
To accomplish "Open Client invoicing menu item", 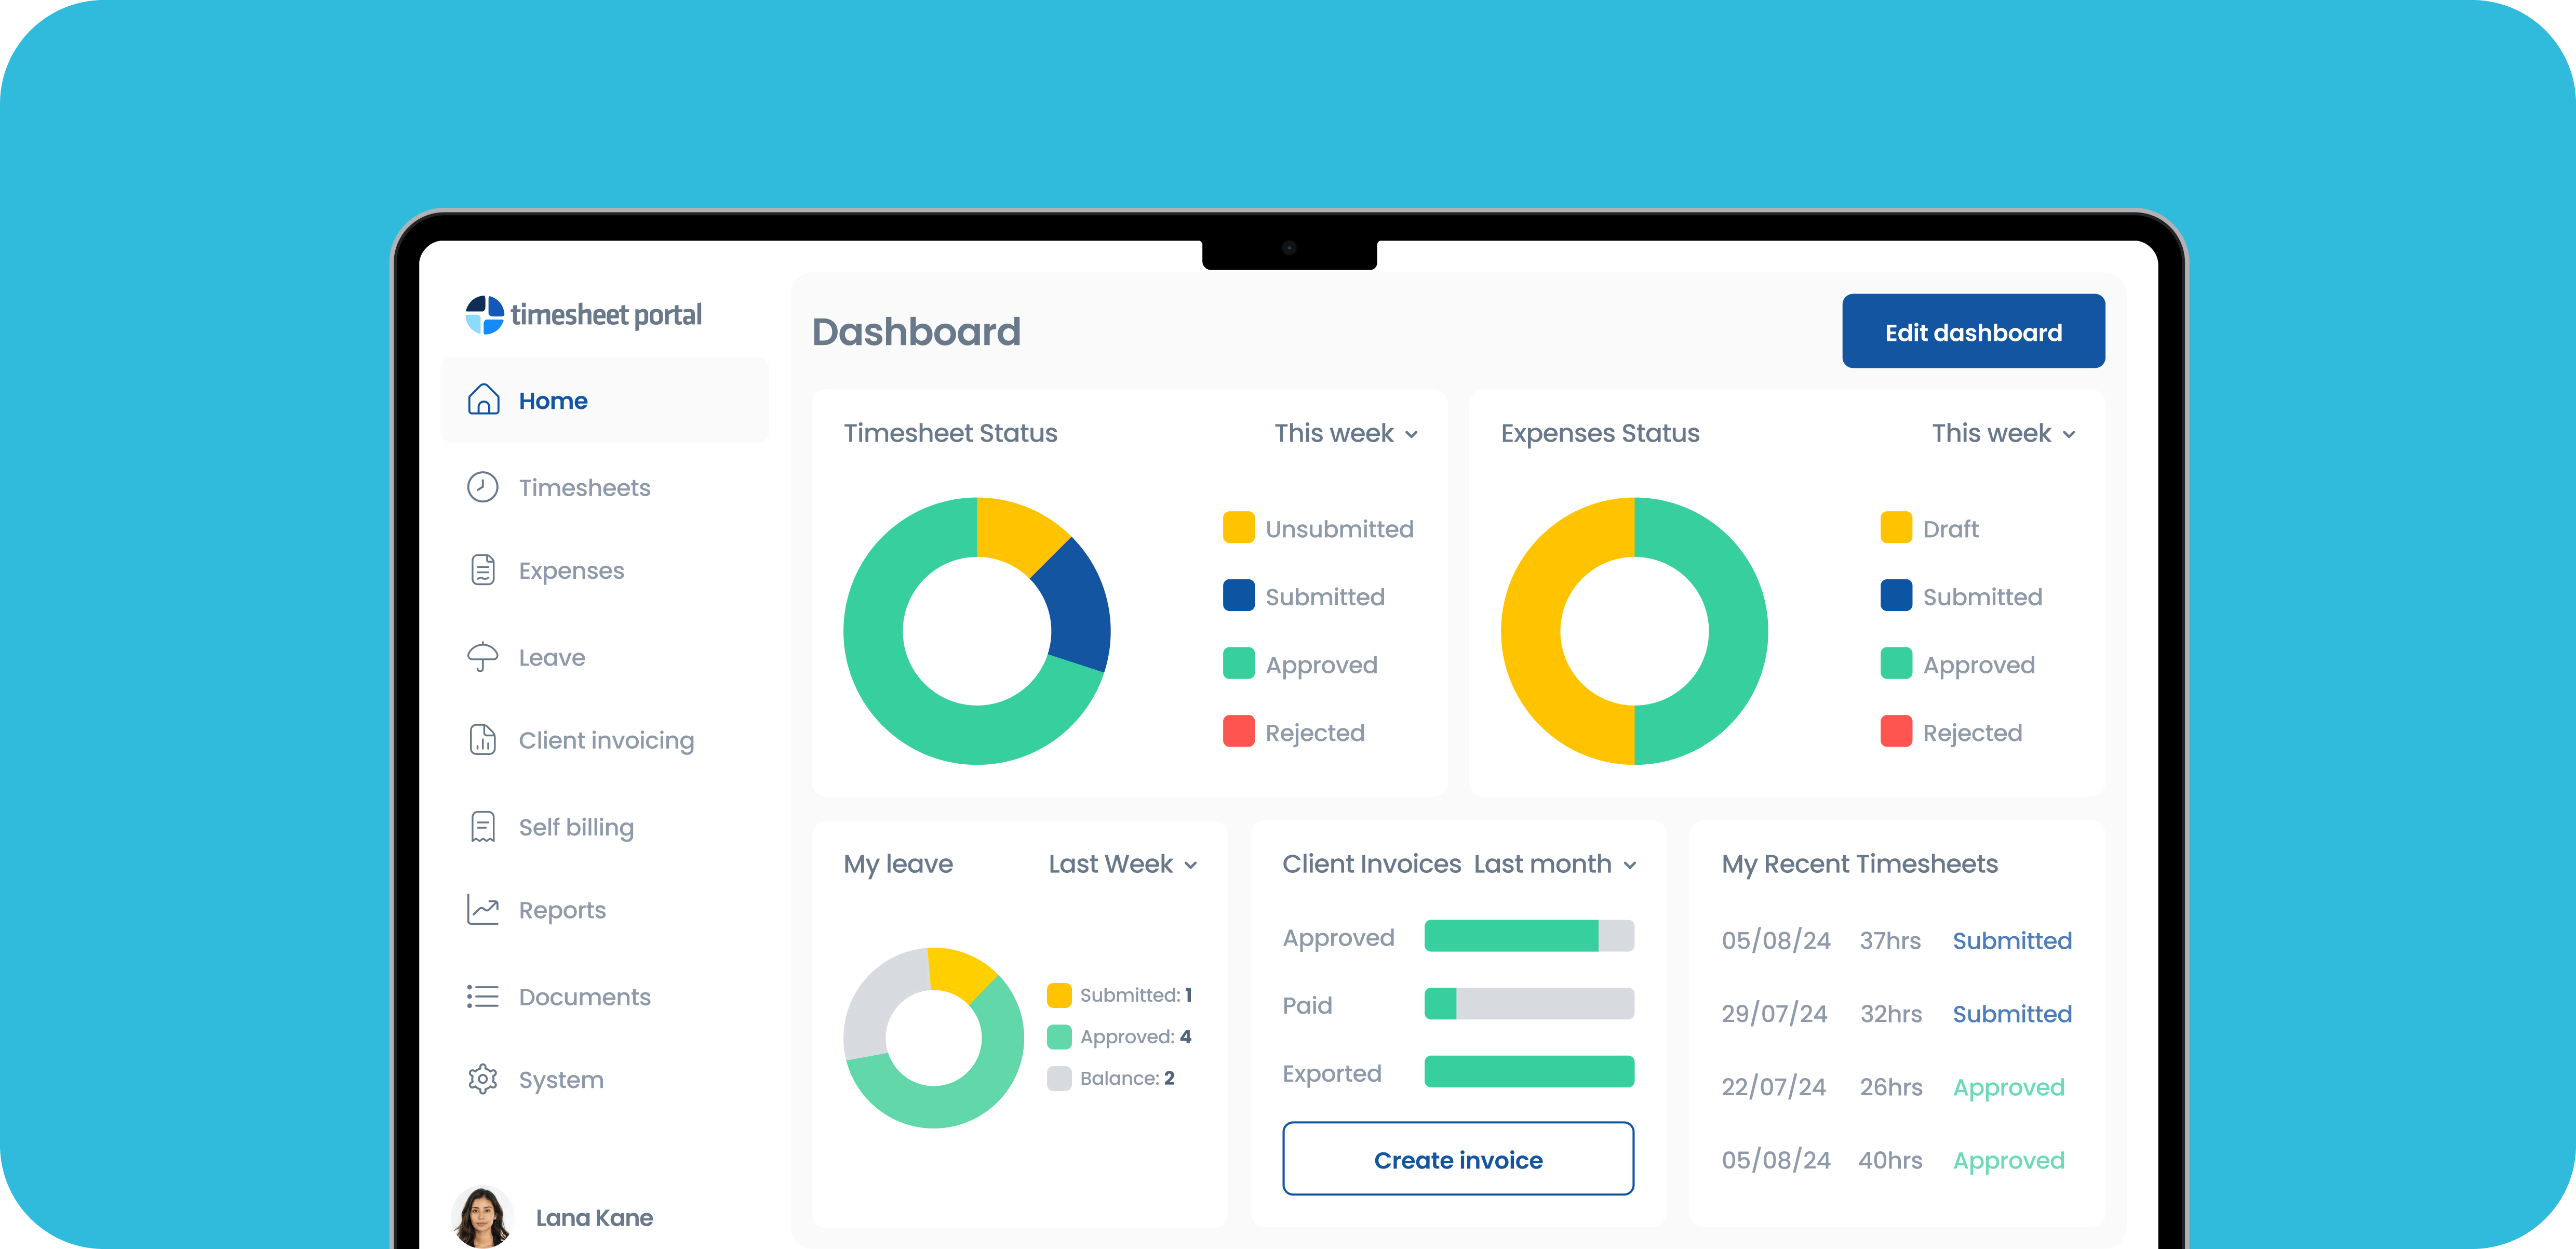I will tap(606, 741).
